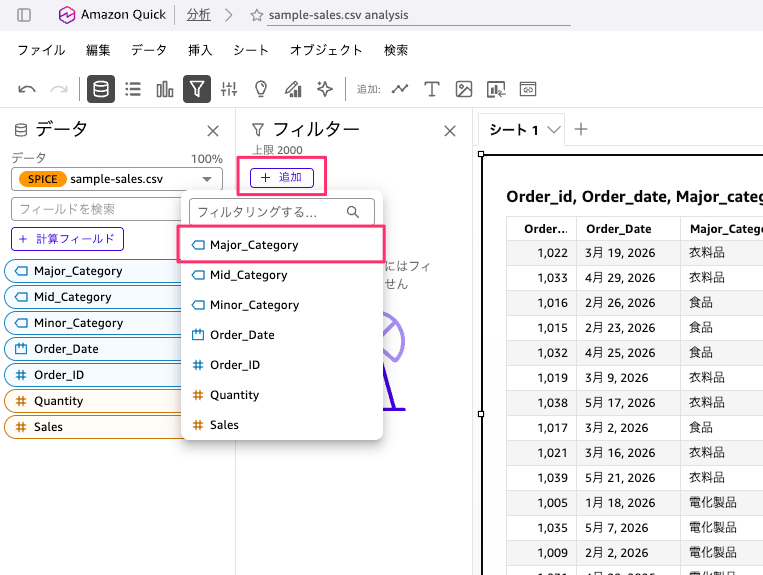Select Order_ID field in Data panel
Viewport: 763px width, 575px height.
tap(92, 375)
